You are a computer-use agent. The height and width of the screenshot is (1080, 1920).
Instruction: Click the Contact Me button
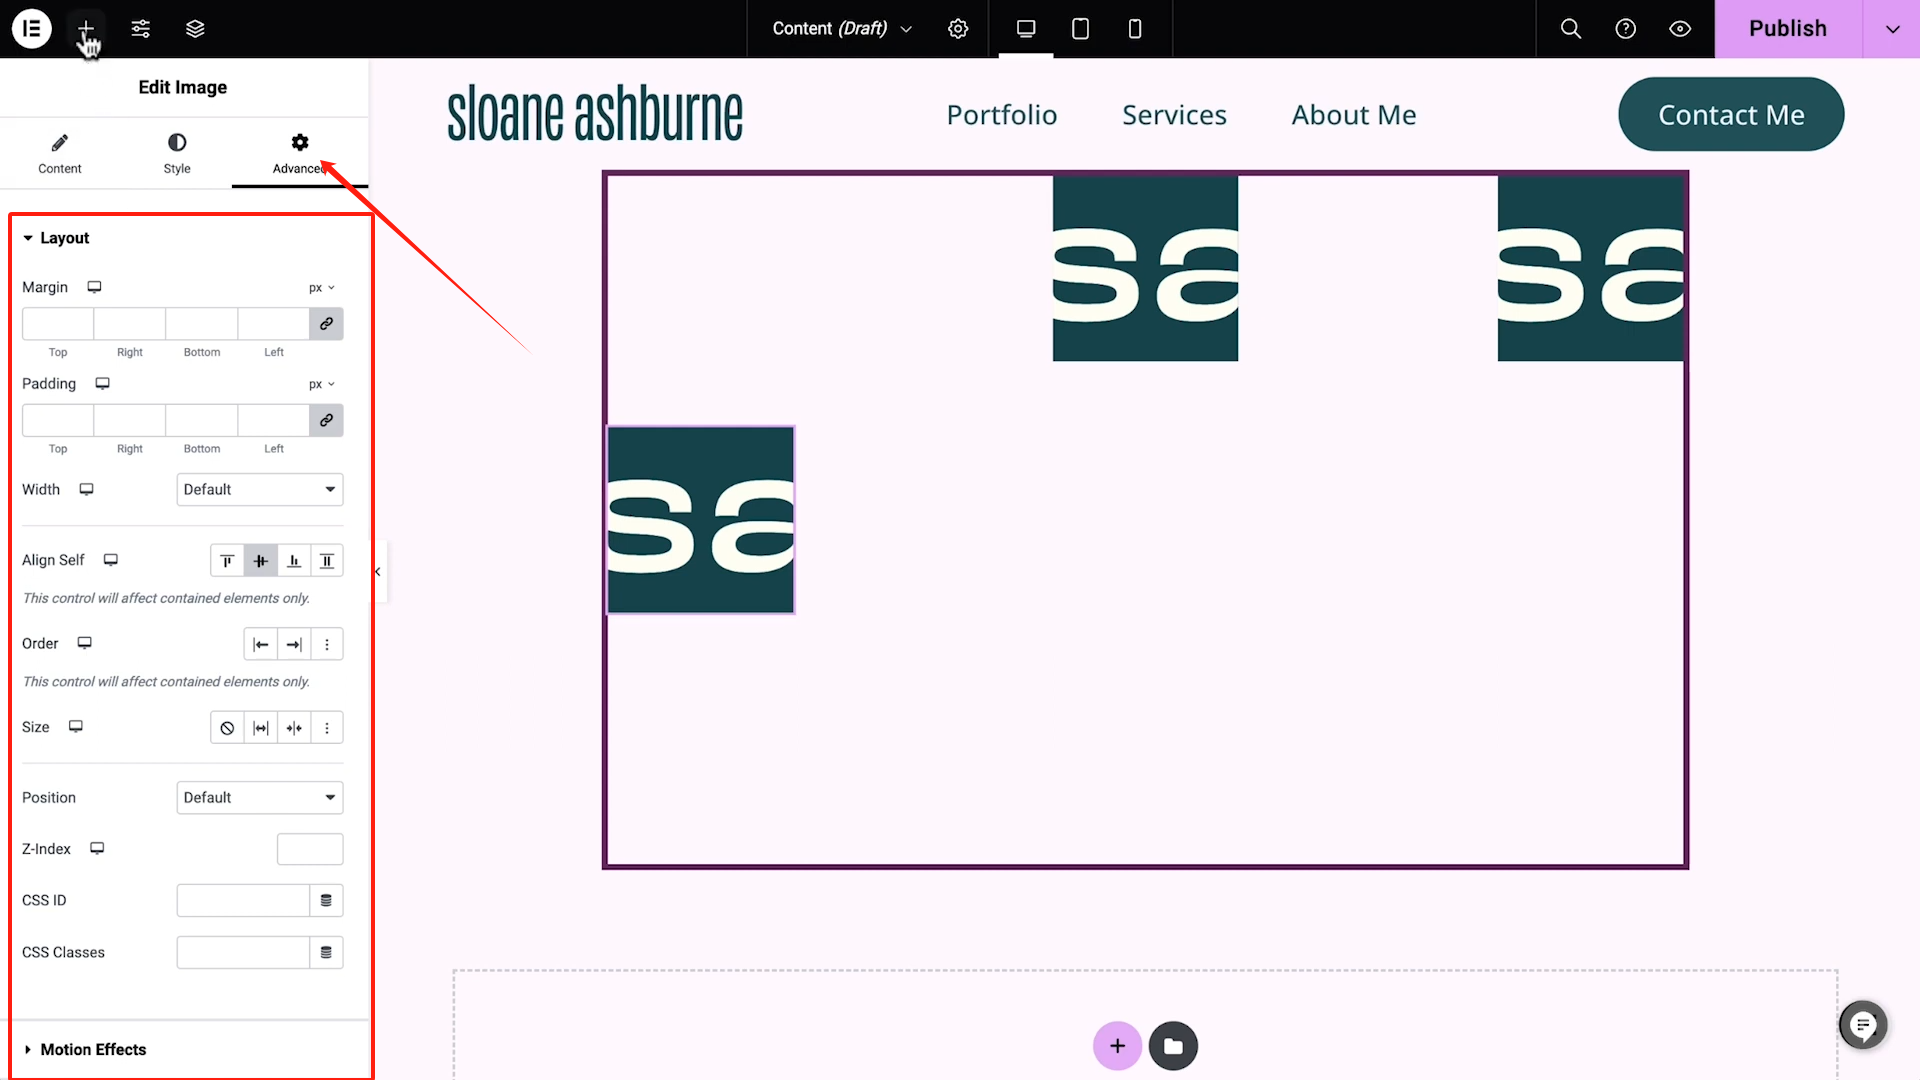click(x=1730, y=115)
